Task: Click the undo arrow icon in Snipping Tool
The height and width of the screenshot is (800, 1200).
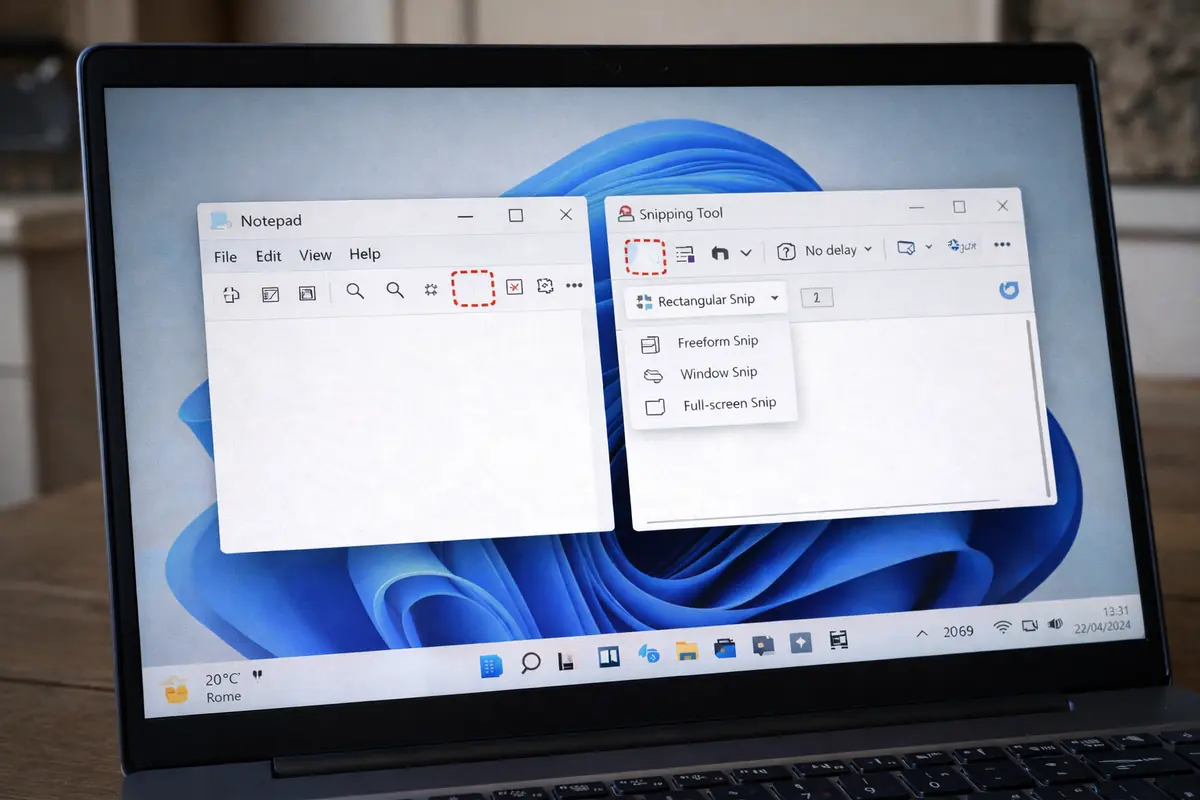Action: [x=719, y=253]
